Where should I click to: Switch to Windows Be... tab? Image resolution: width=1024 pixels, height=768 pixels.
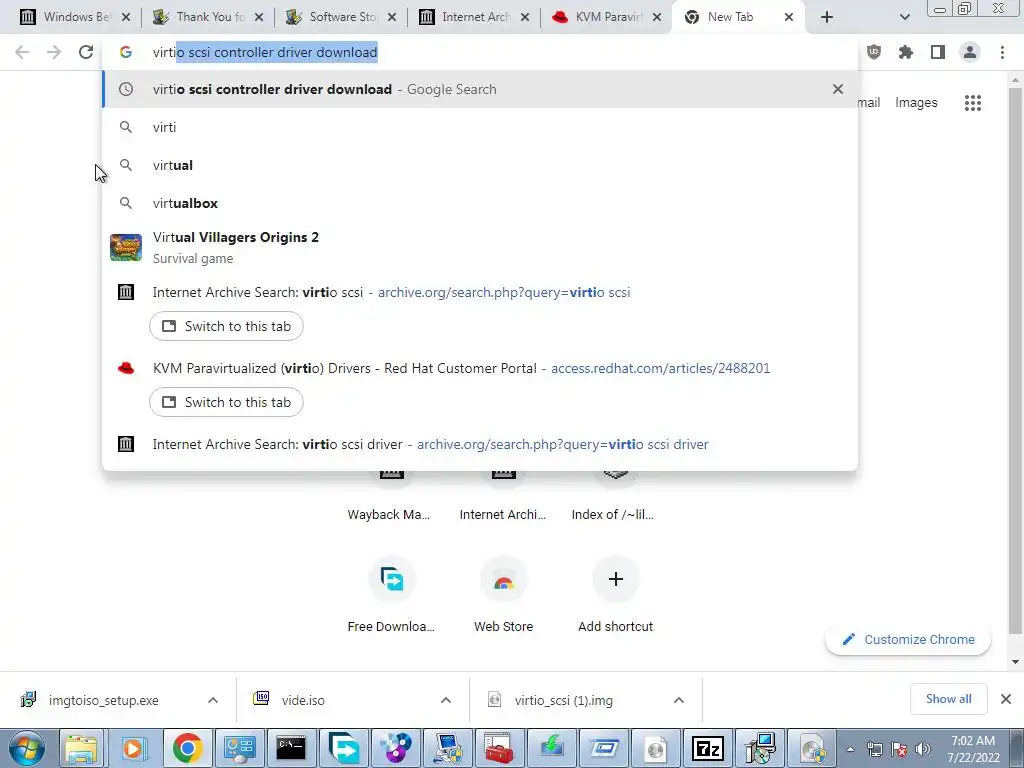(x=74, y=17)
